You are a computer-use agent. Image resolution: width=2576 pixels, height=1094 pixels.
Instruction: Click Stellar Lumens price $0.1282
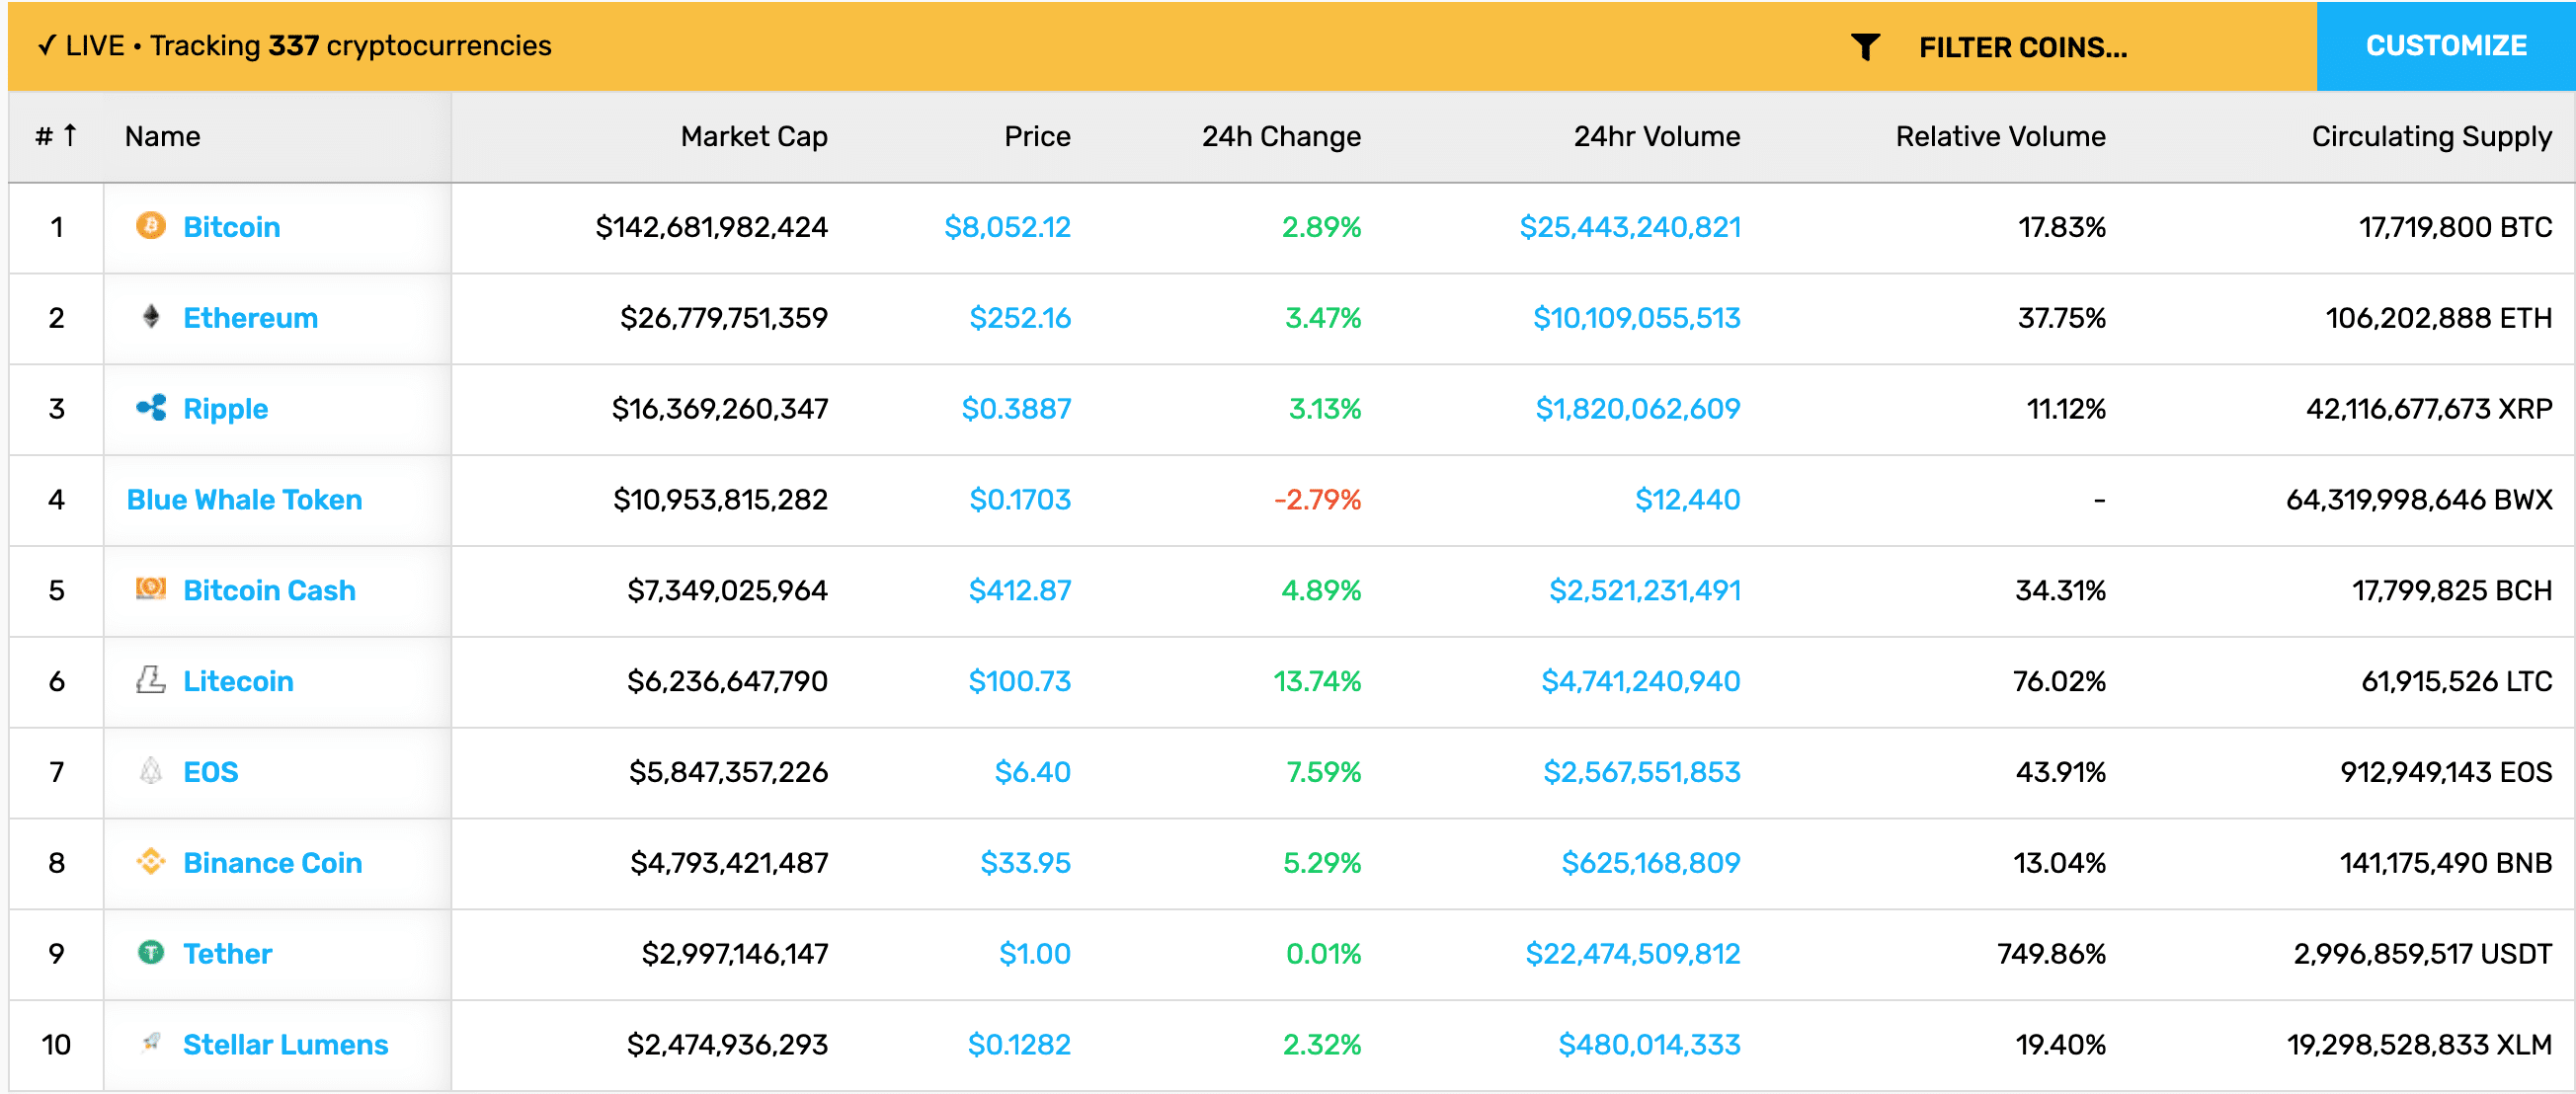click(x=1019, y=1045)
